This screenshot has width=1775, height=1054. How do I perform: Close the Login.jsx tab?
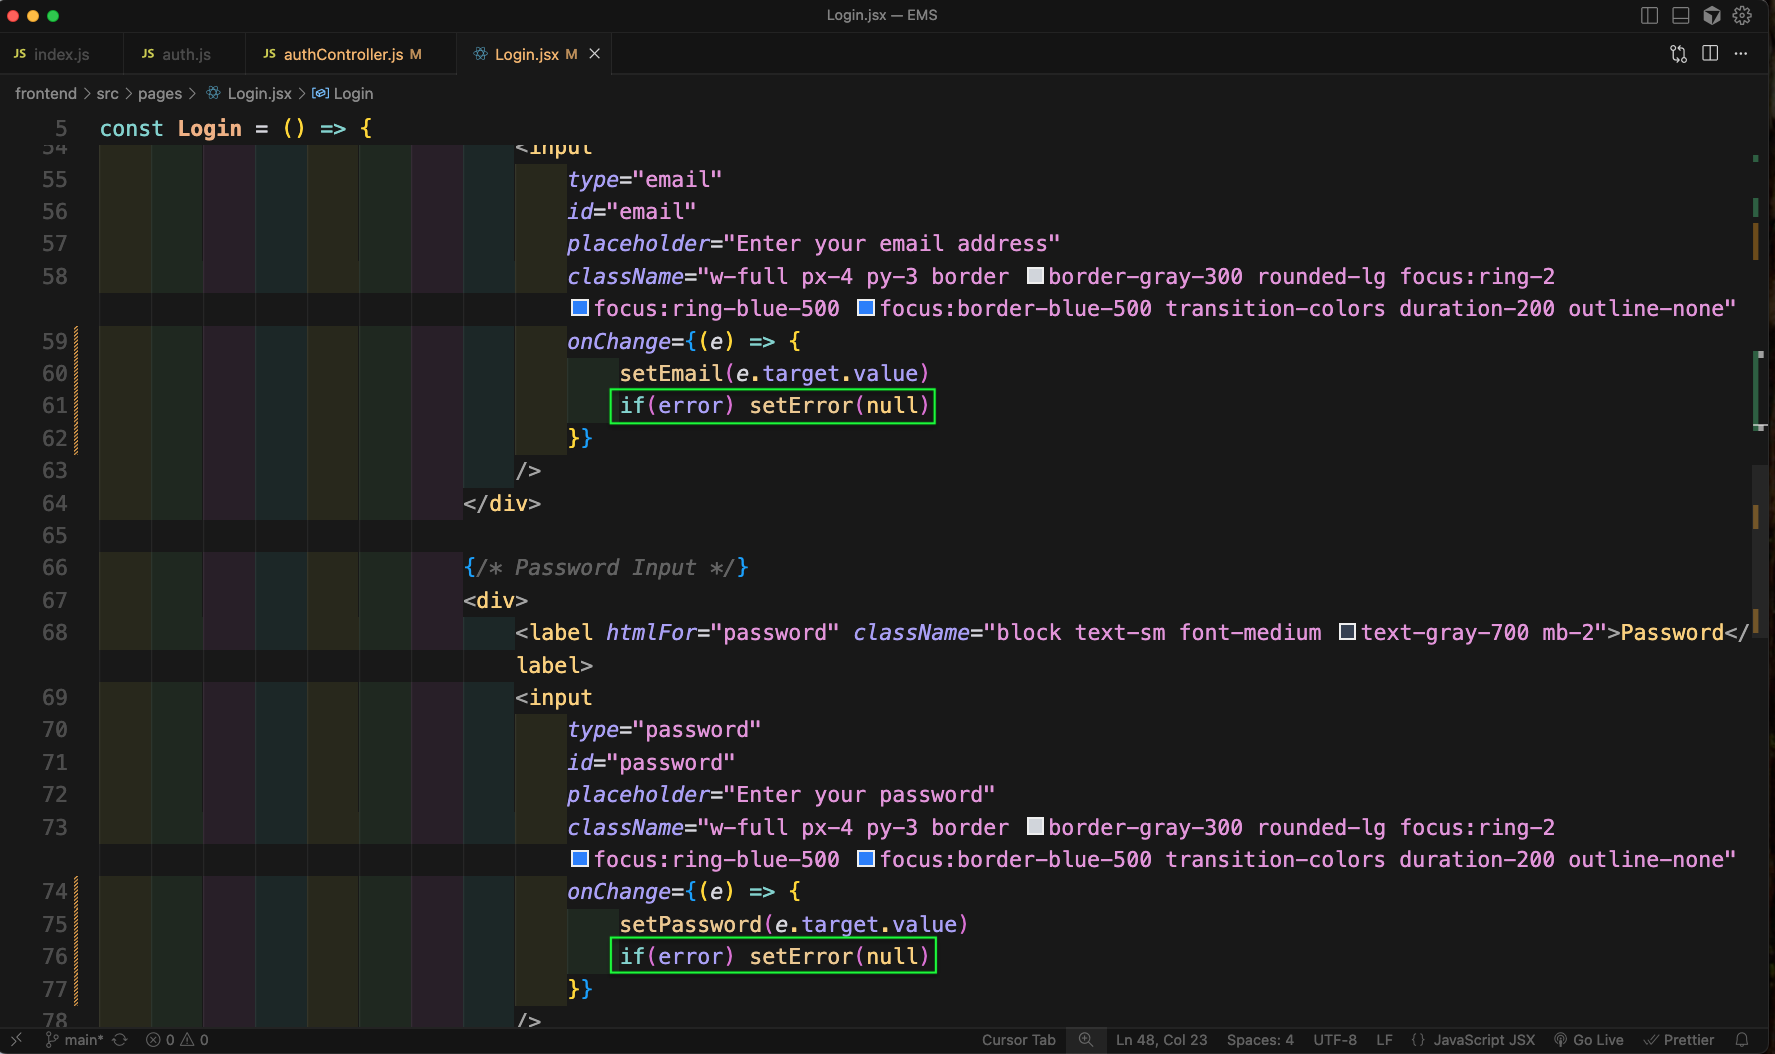tap(594, 54)
